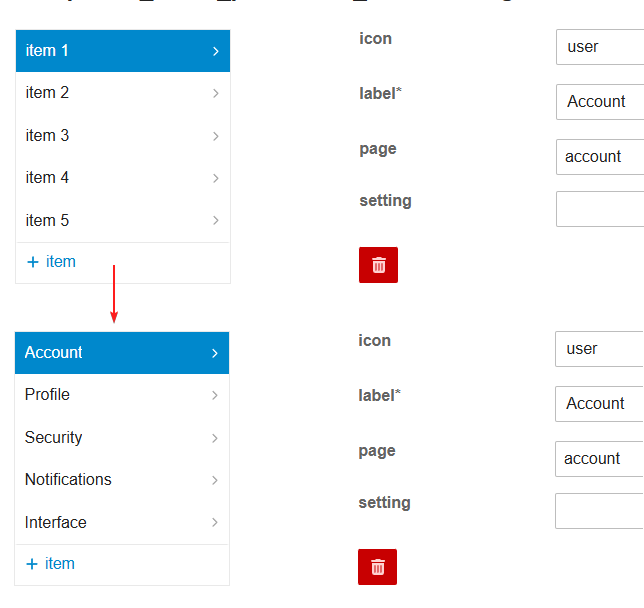Expand chevron on Profile row
This screenshot has width=644, height=608.
click(215, 395)
